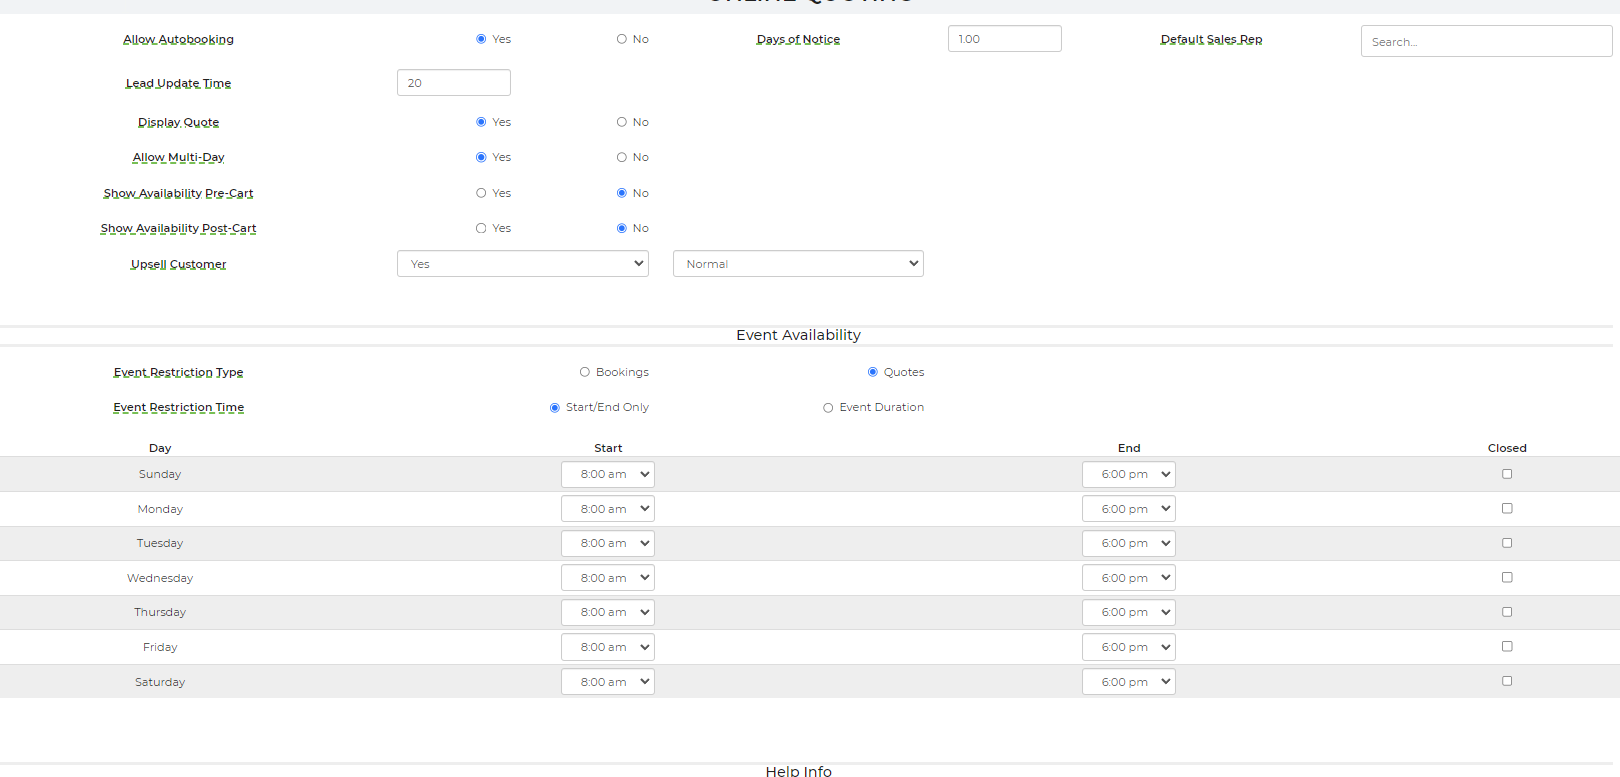Mark Sunday as closed
Screen dimensions: 1620x777
pos(1507,474)
